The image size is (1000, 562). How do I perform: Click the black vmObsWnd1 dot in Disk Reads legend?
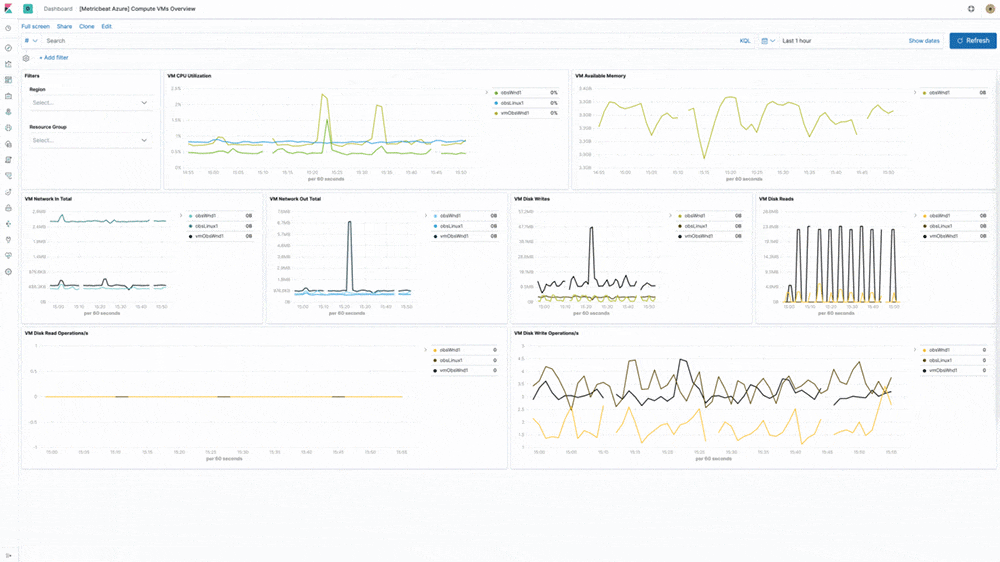click(x=925, y=237)
